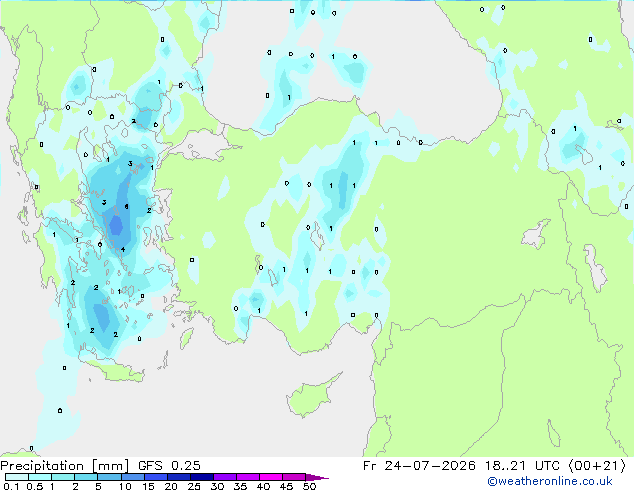Click the '(00+21)' forecast offset text
The width and height of the screenshot is (634, 490).
pyautogui.click(x=597, y=466)
